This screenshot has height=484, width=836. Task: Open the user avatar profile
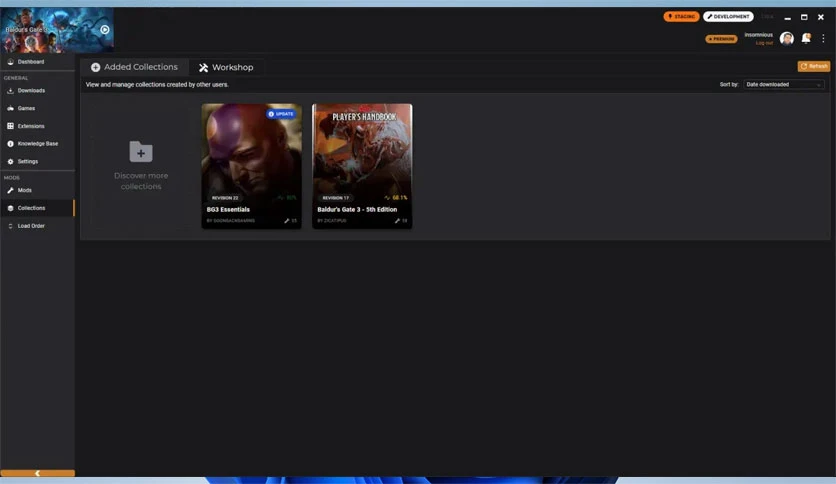[787, 38]
